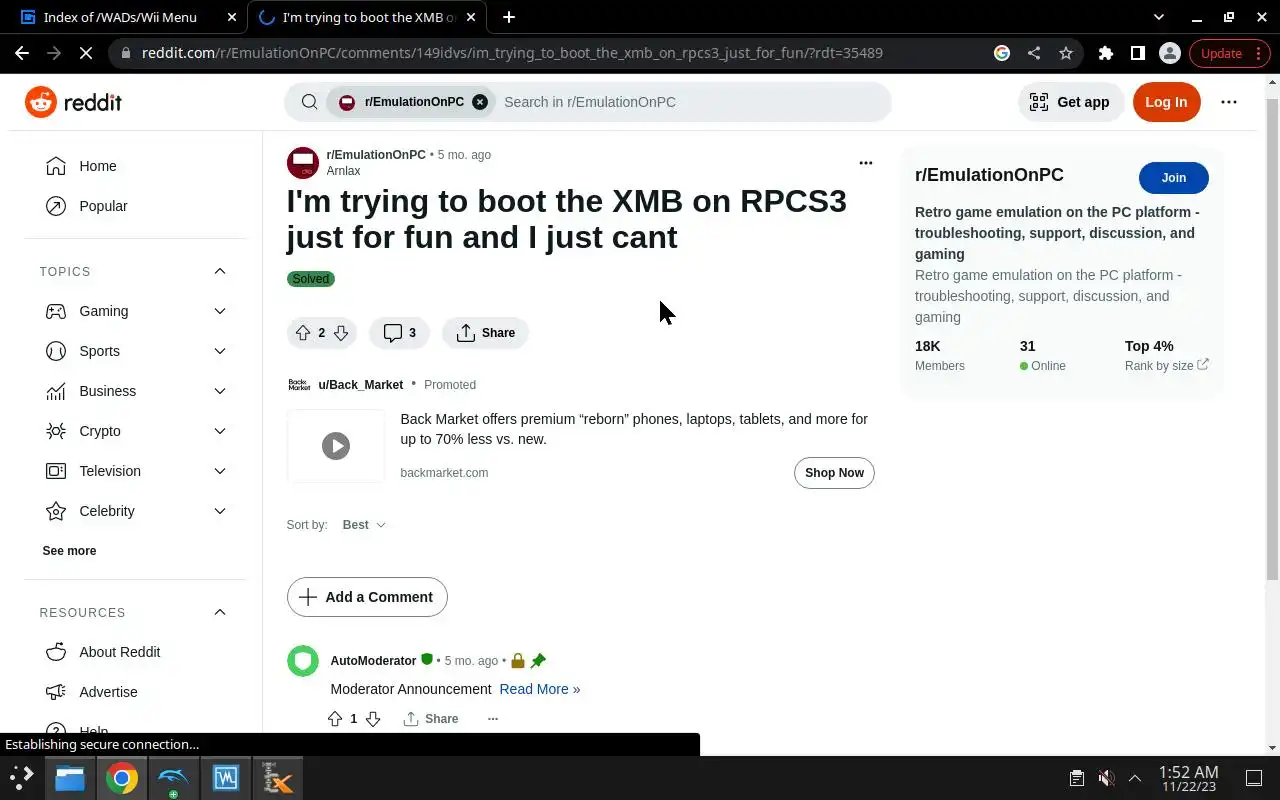Image resolution: width=1280 pixels, height=800 pixels.
Task: Open the browser extensions puzzle icon
Action: tap(1105, 53)
